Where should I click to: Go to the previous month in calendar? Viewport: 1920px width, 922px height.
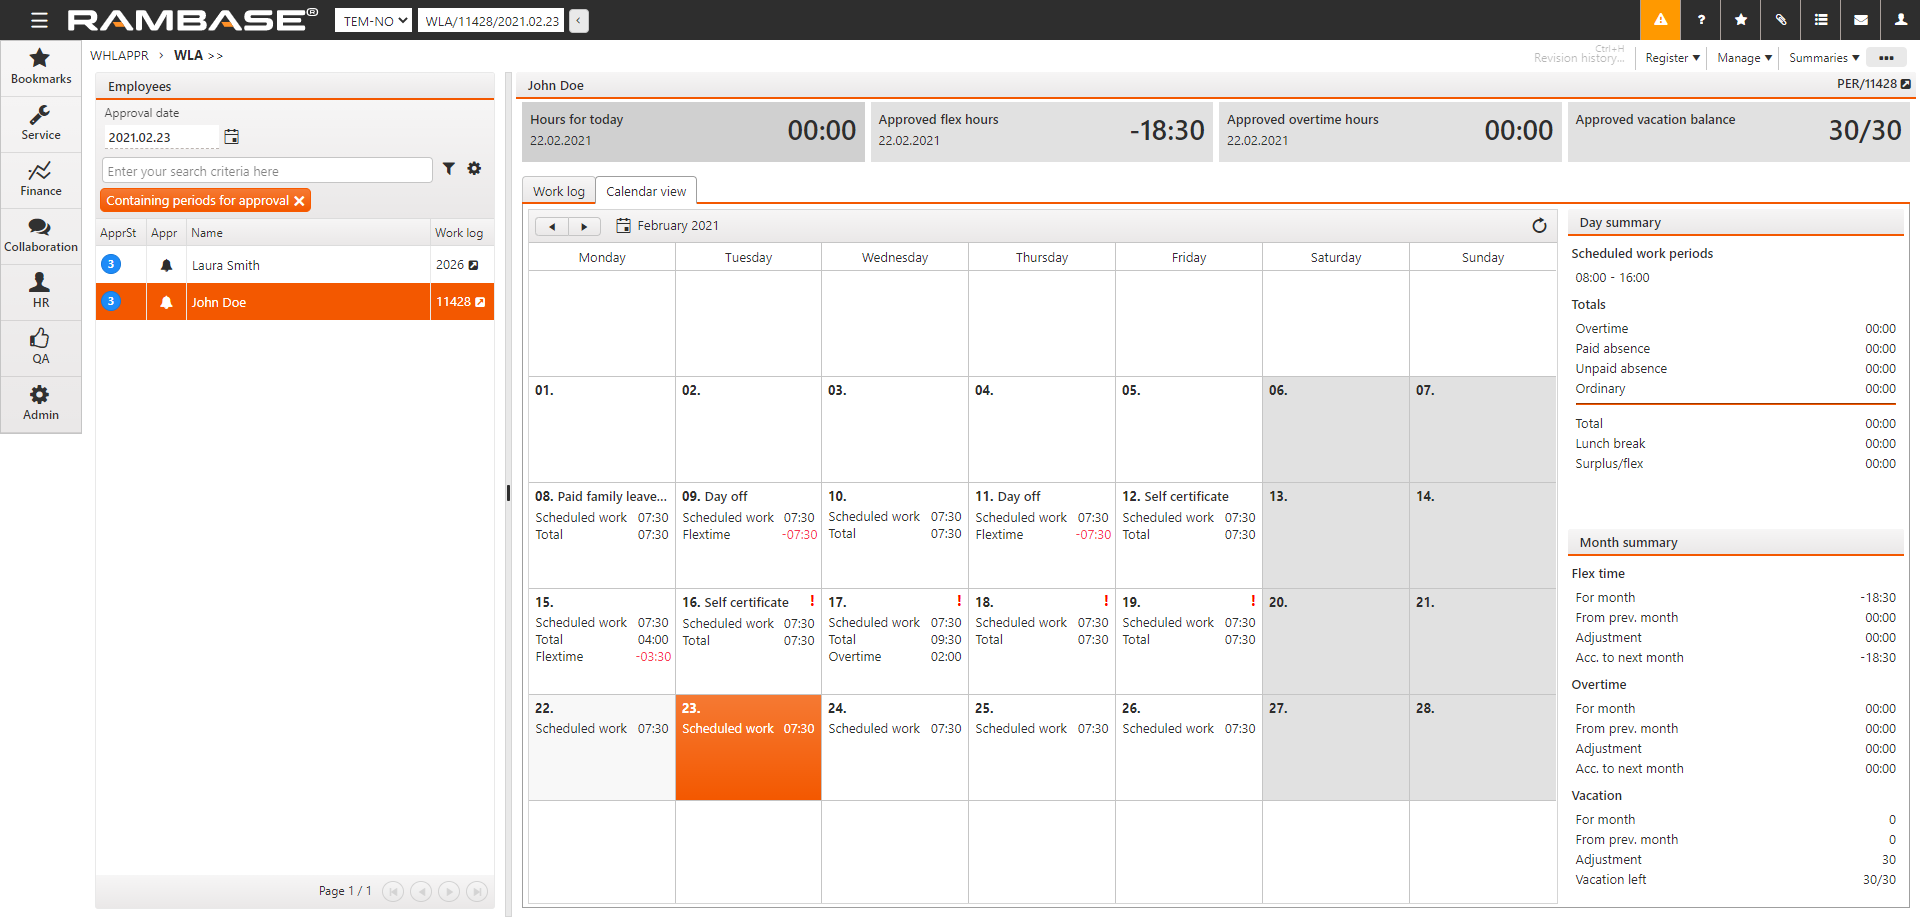[551, 227]
